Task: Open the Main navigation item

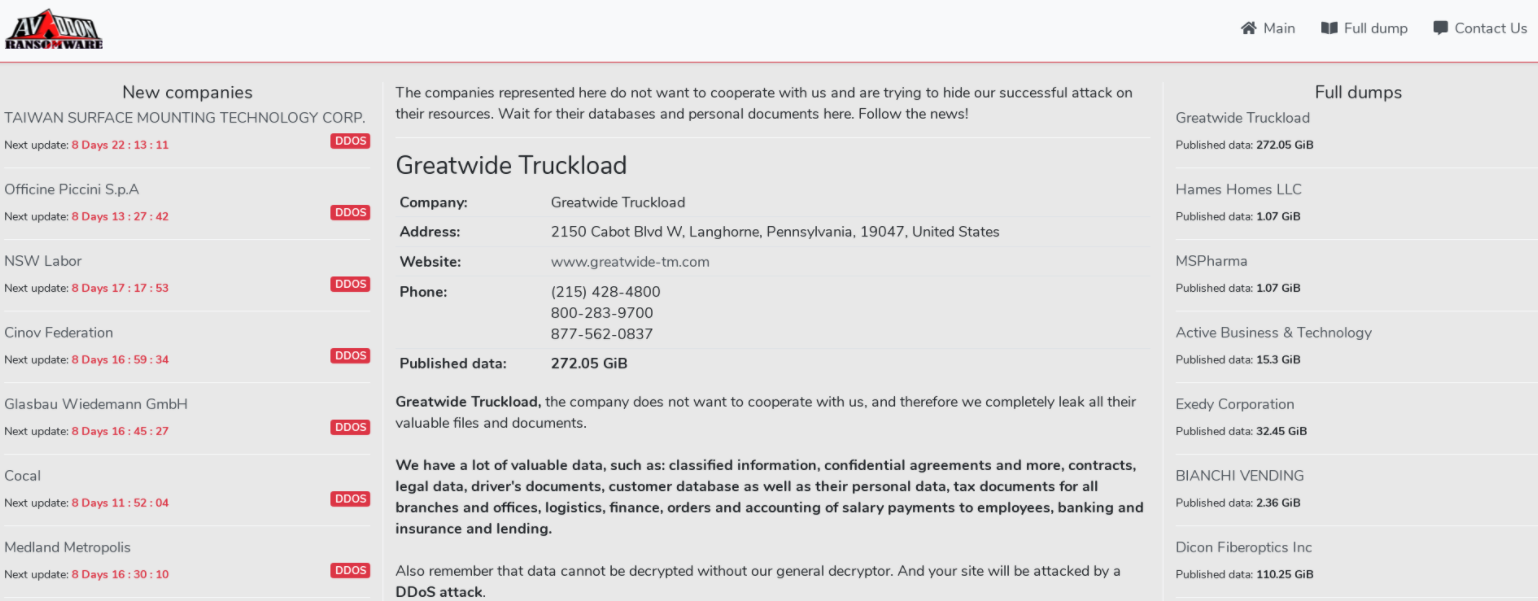Action: coord(1278,28)
